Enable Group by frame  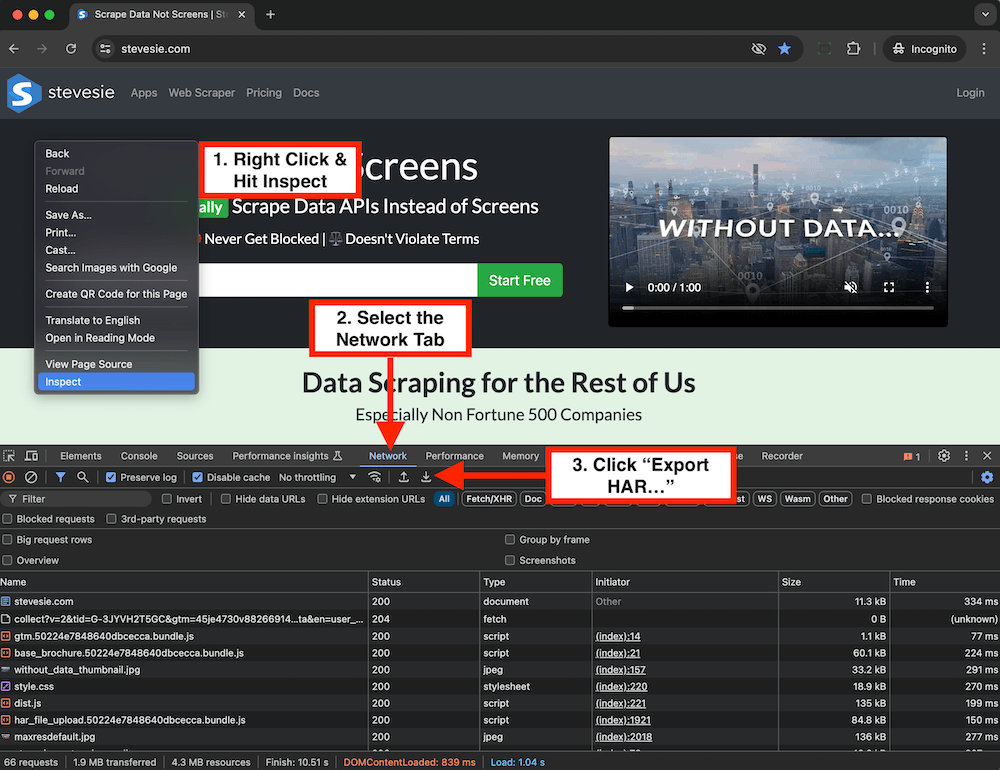(510, 540)
